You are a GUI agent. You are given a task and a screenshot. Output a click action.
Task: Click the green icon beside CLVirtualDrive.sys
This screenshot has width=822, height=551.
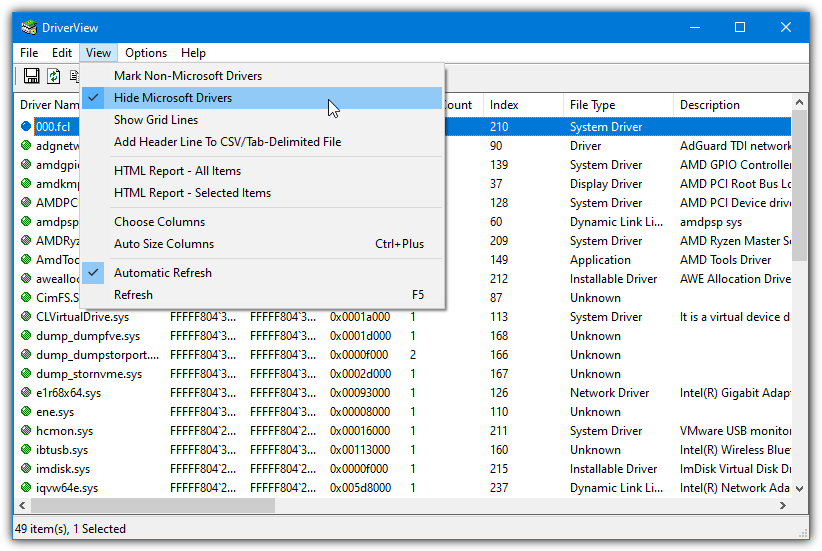point(26,317)
